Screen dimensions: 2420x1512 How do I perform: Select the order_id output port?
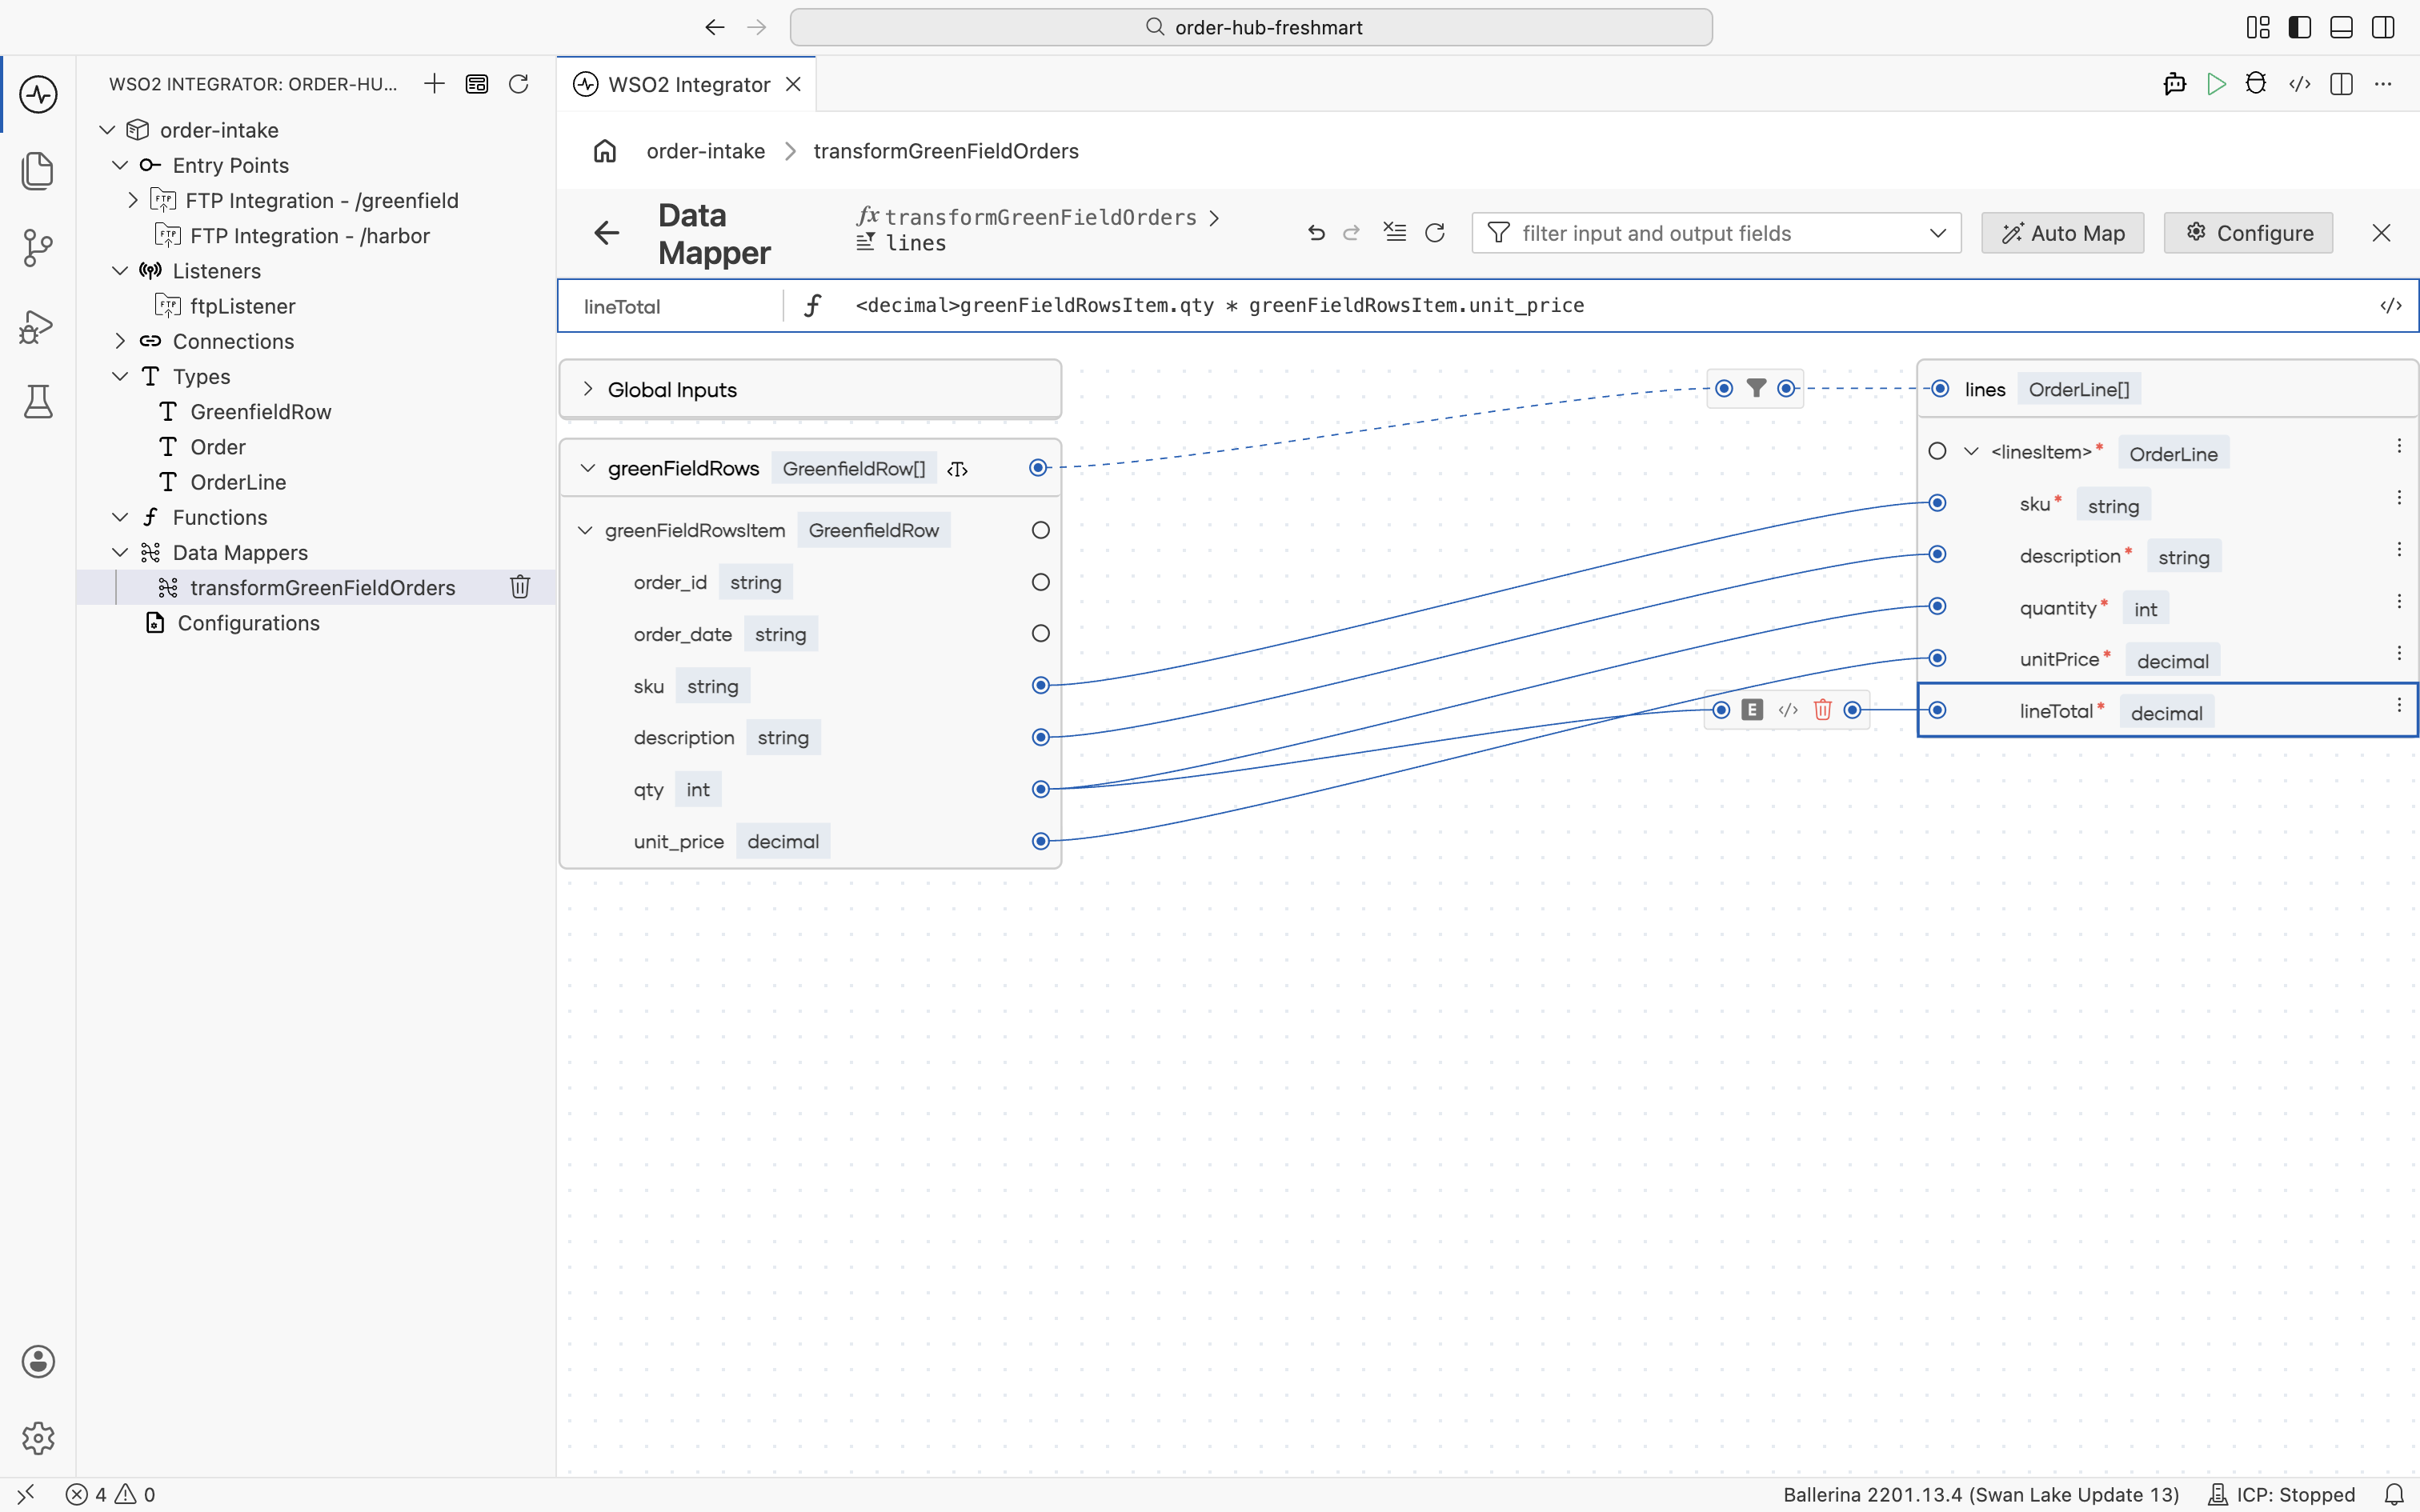pyautogui.click(x=1041, y=582)
